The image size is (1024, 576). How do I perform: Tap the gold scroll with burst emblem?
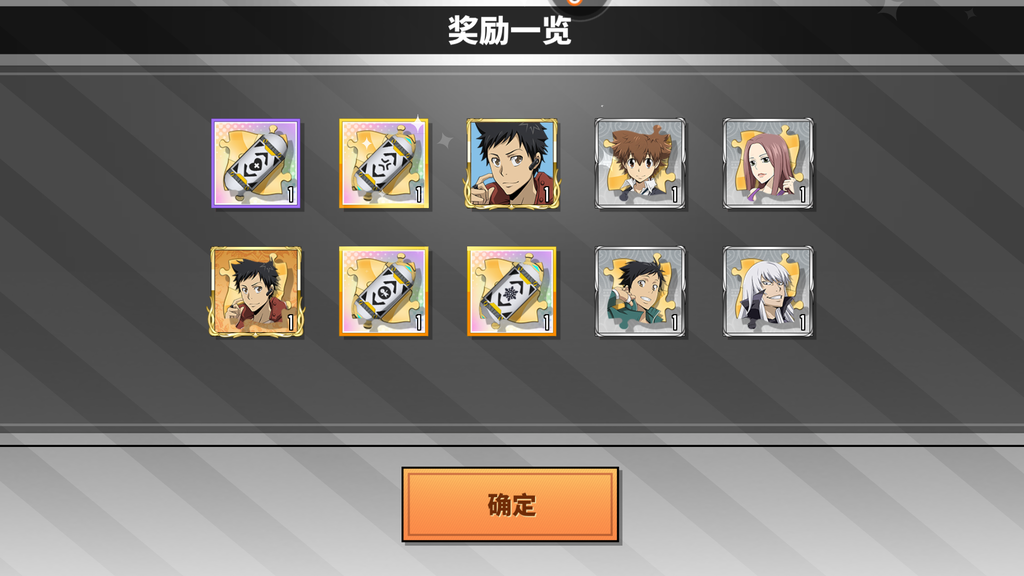(384, 163)
